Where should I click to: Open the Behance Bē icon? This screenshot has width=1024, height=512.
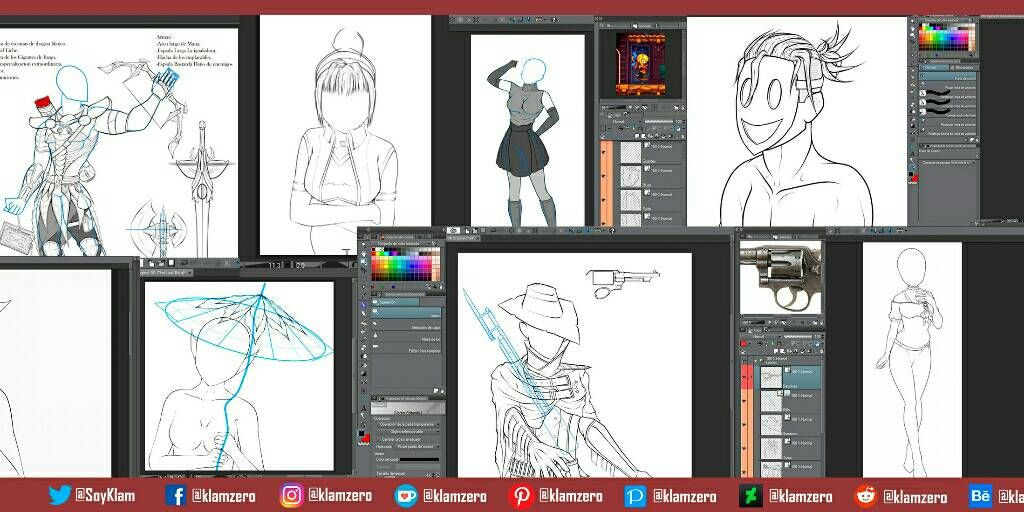(x=980, y=496)
